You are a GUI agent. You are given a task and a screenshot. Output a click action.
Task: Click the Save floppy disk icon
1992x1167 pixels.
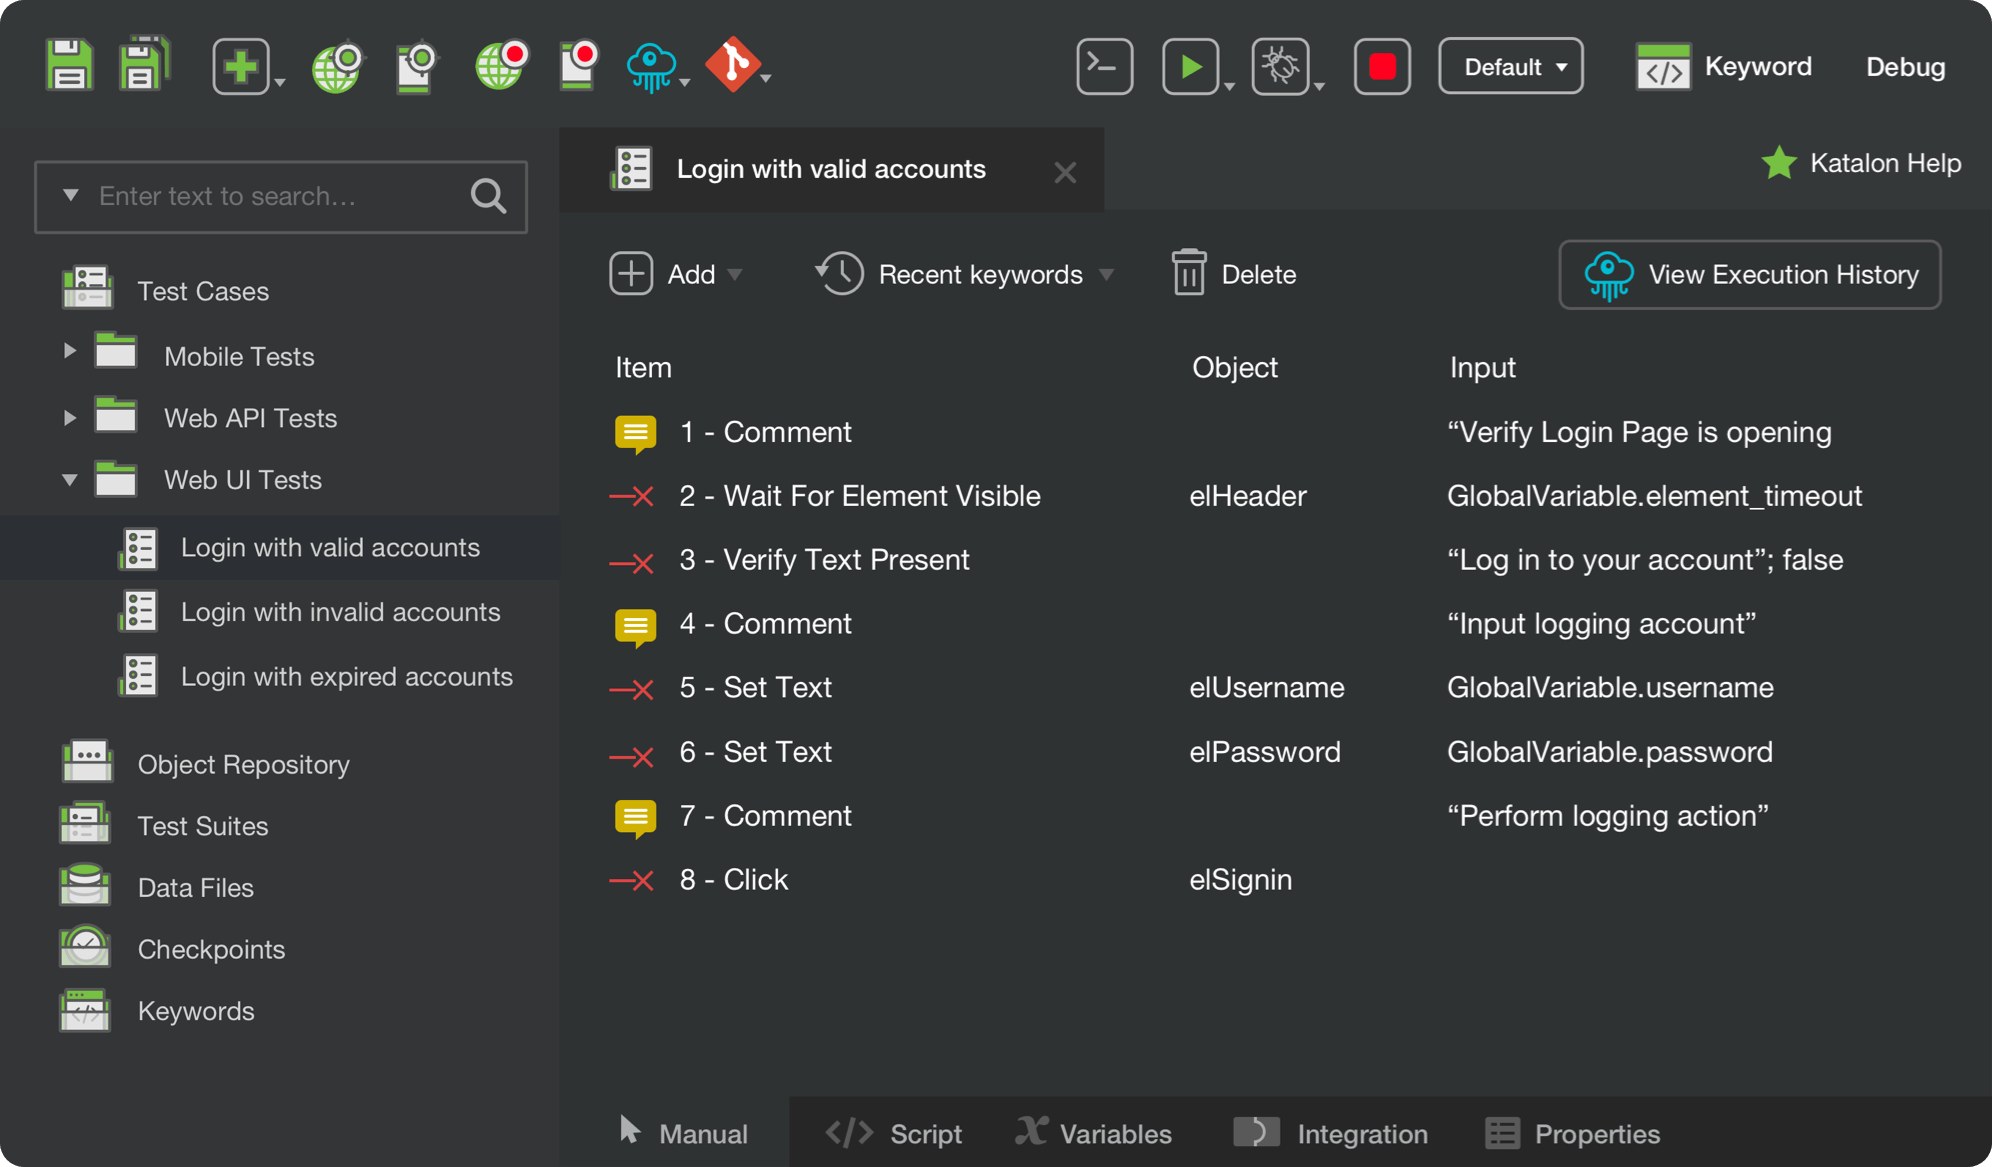point(69,66)
